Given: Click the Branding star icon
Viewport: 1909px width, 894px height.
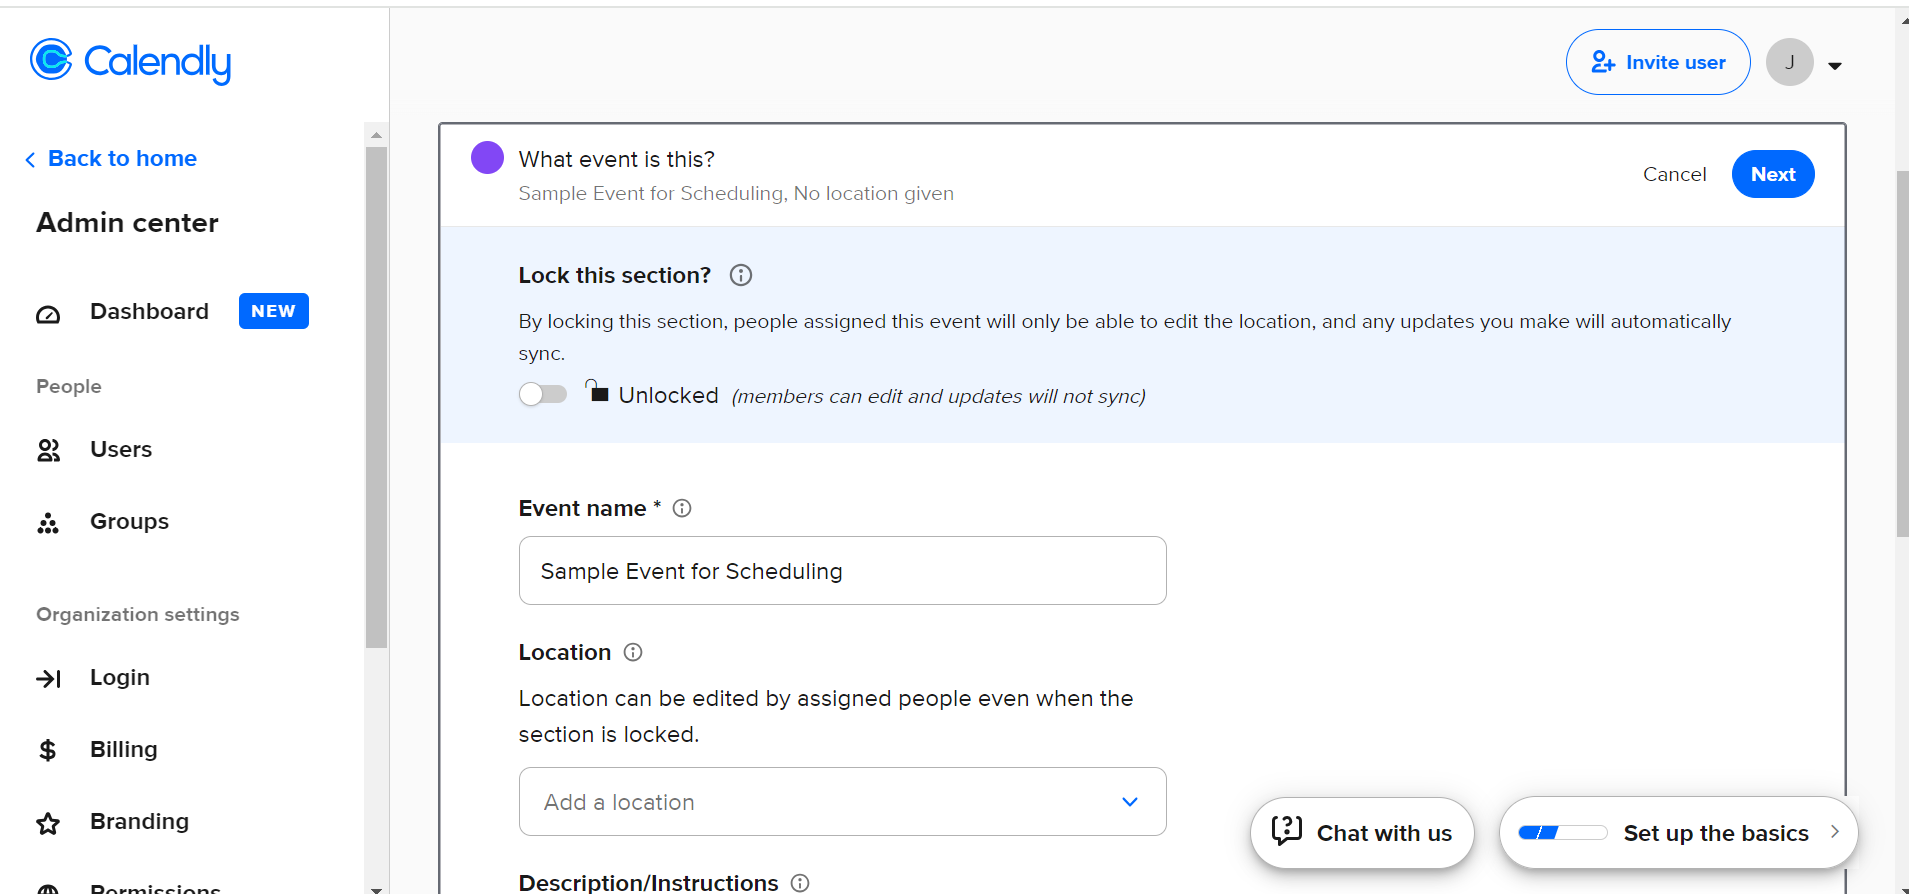Looking at the screenshot, I should coord(48,823).
